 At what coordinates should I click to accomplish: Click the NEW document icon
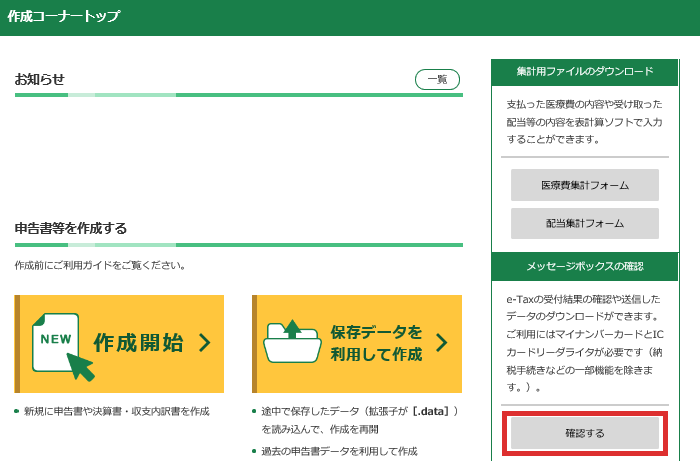[x=54, y=340]
